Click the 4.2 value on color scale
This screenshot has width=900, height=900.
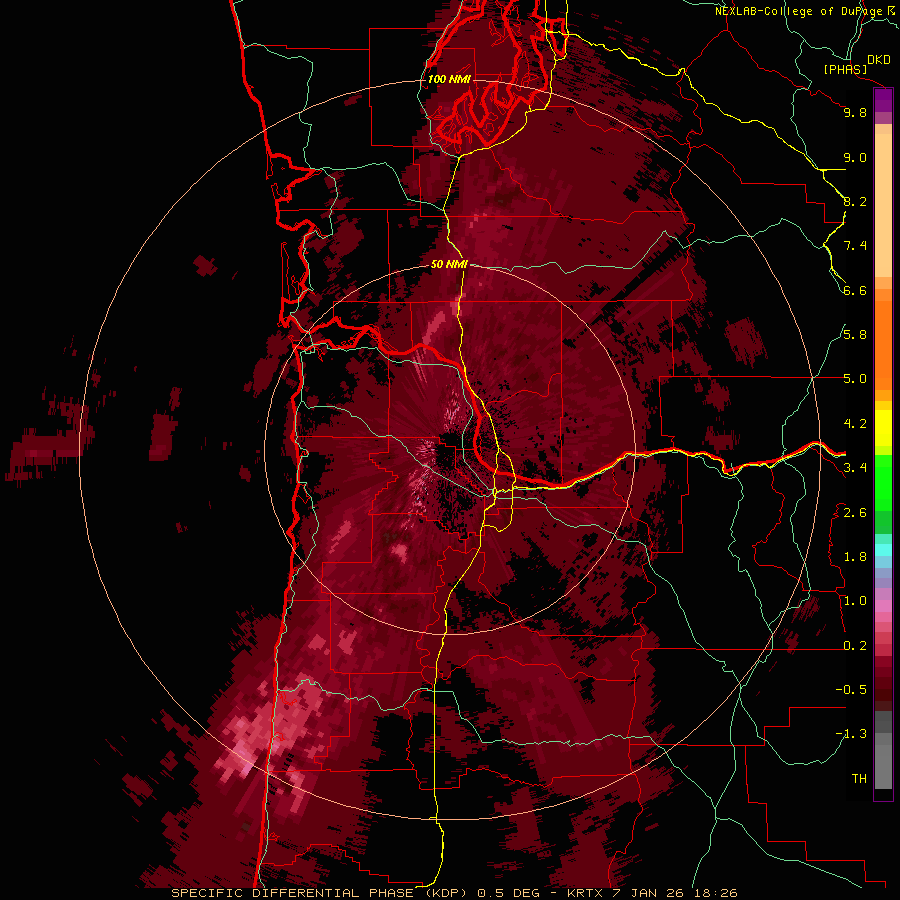pyautogui.click(x=855, y=424)
